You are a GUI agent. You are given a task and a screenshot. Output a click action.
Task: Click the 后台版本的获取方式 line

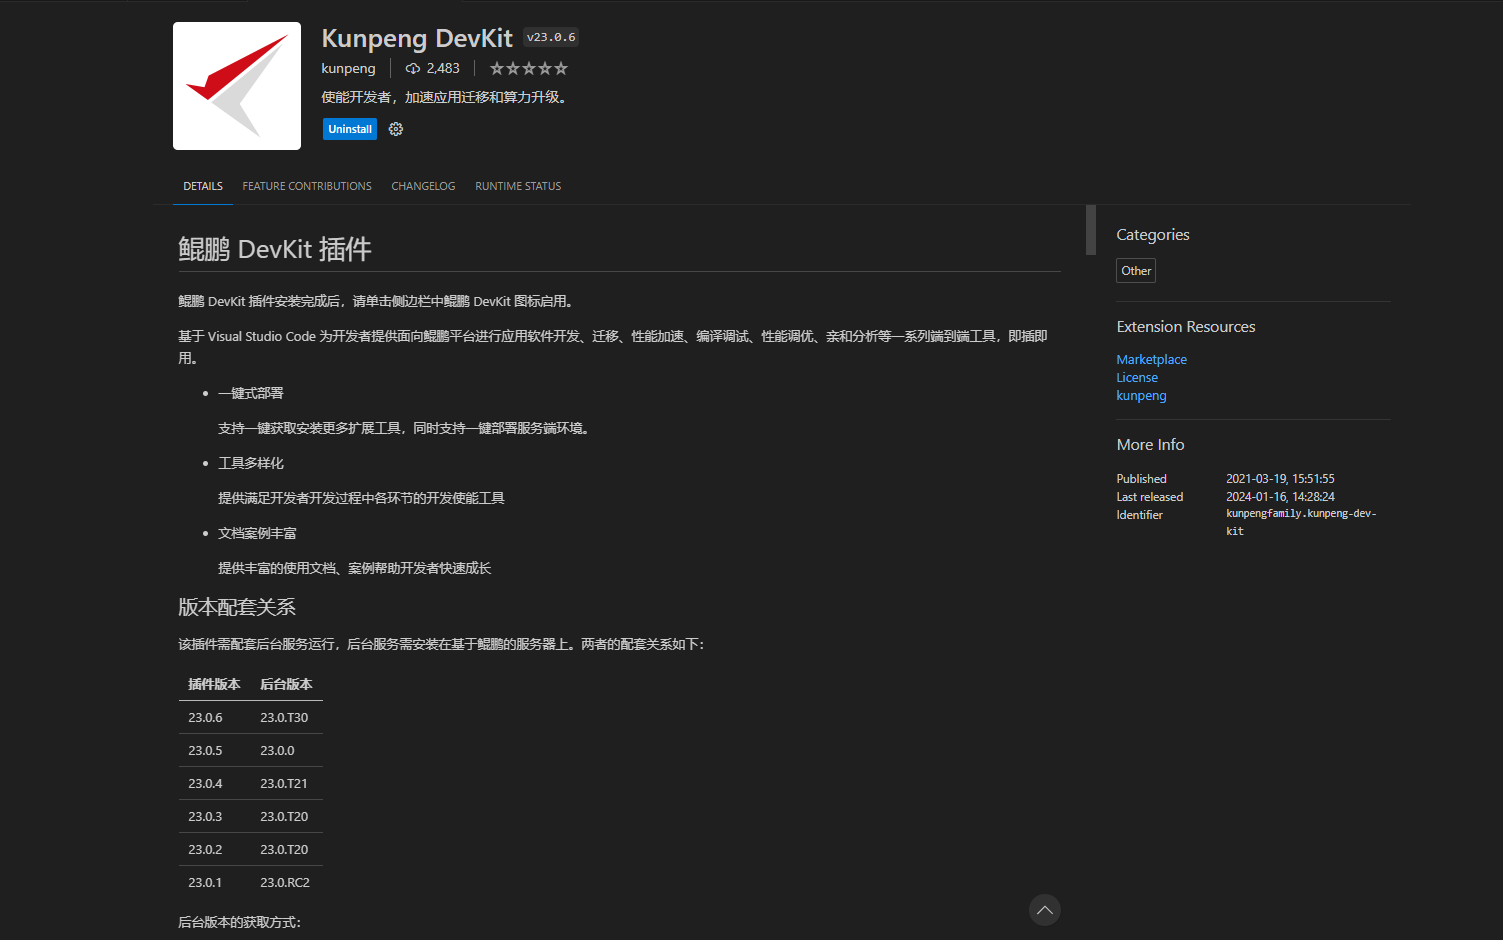(239, 922)
